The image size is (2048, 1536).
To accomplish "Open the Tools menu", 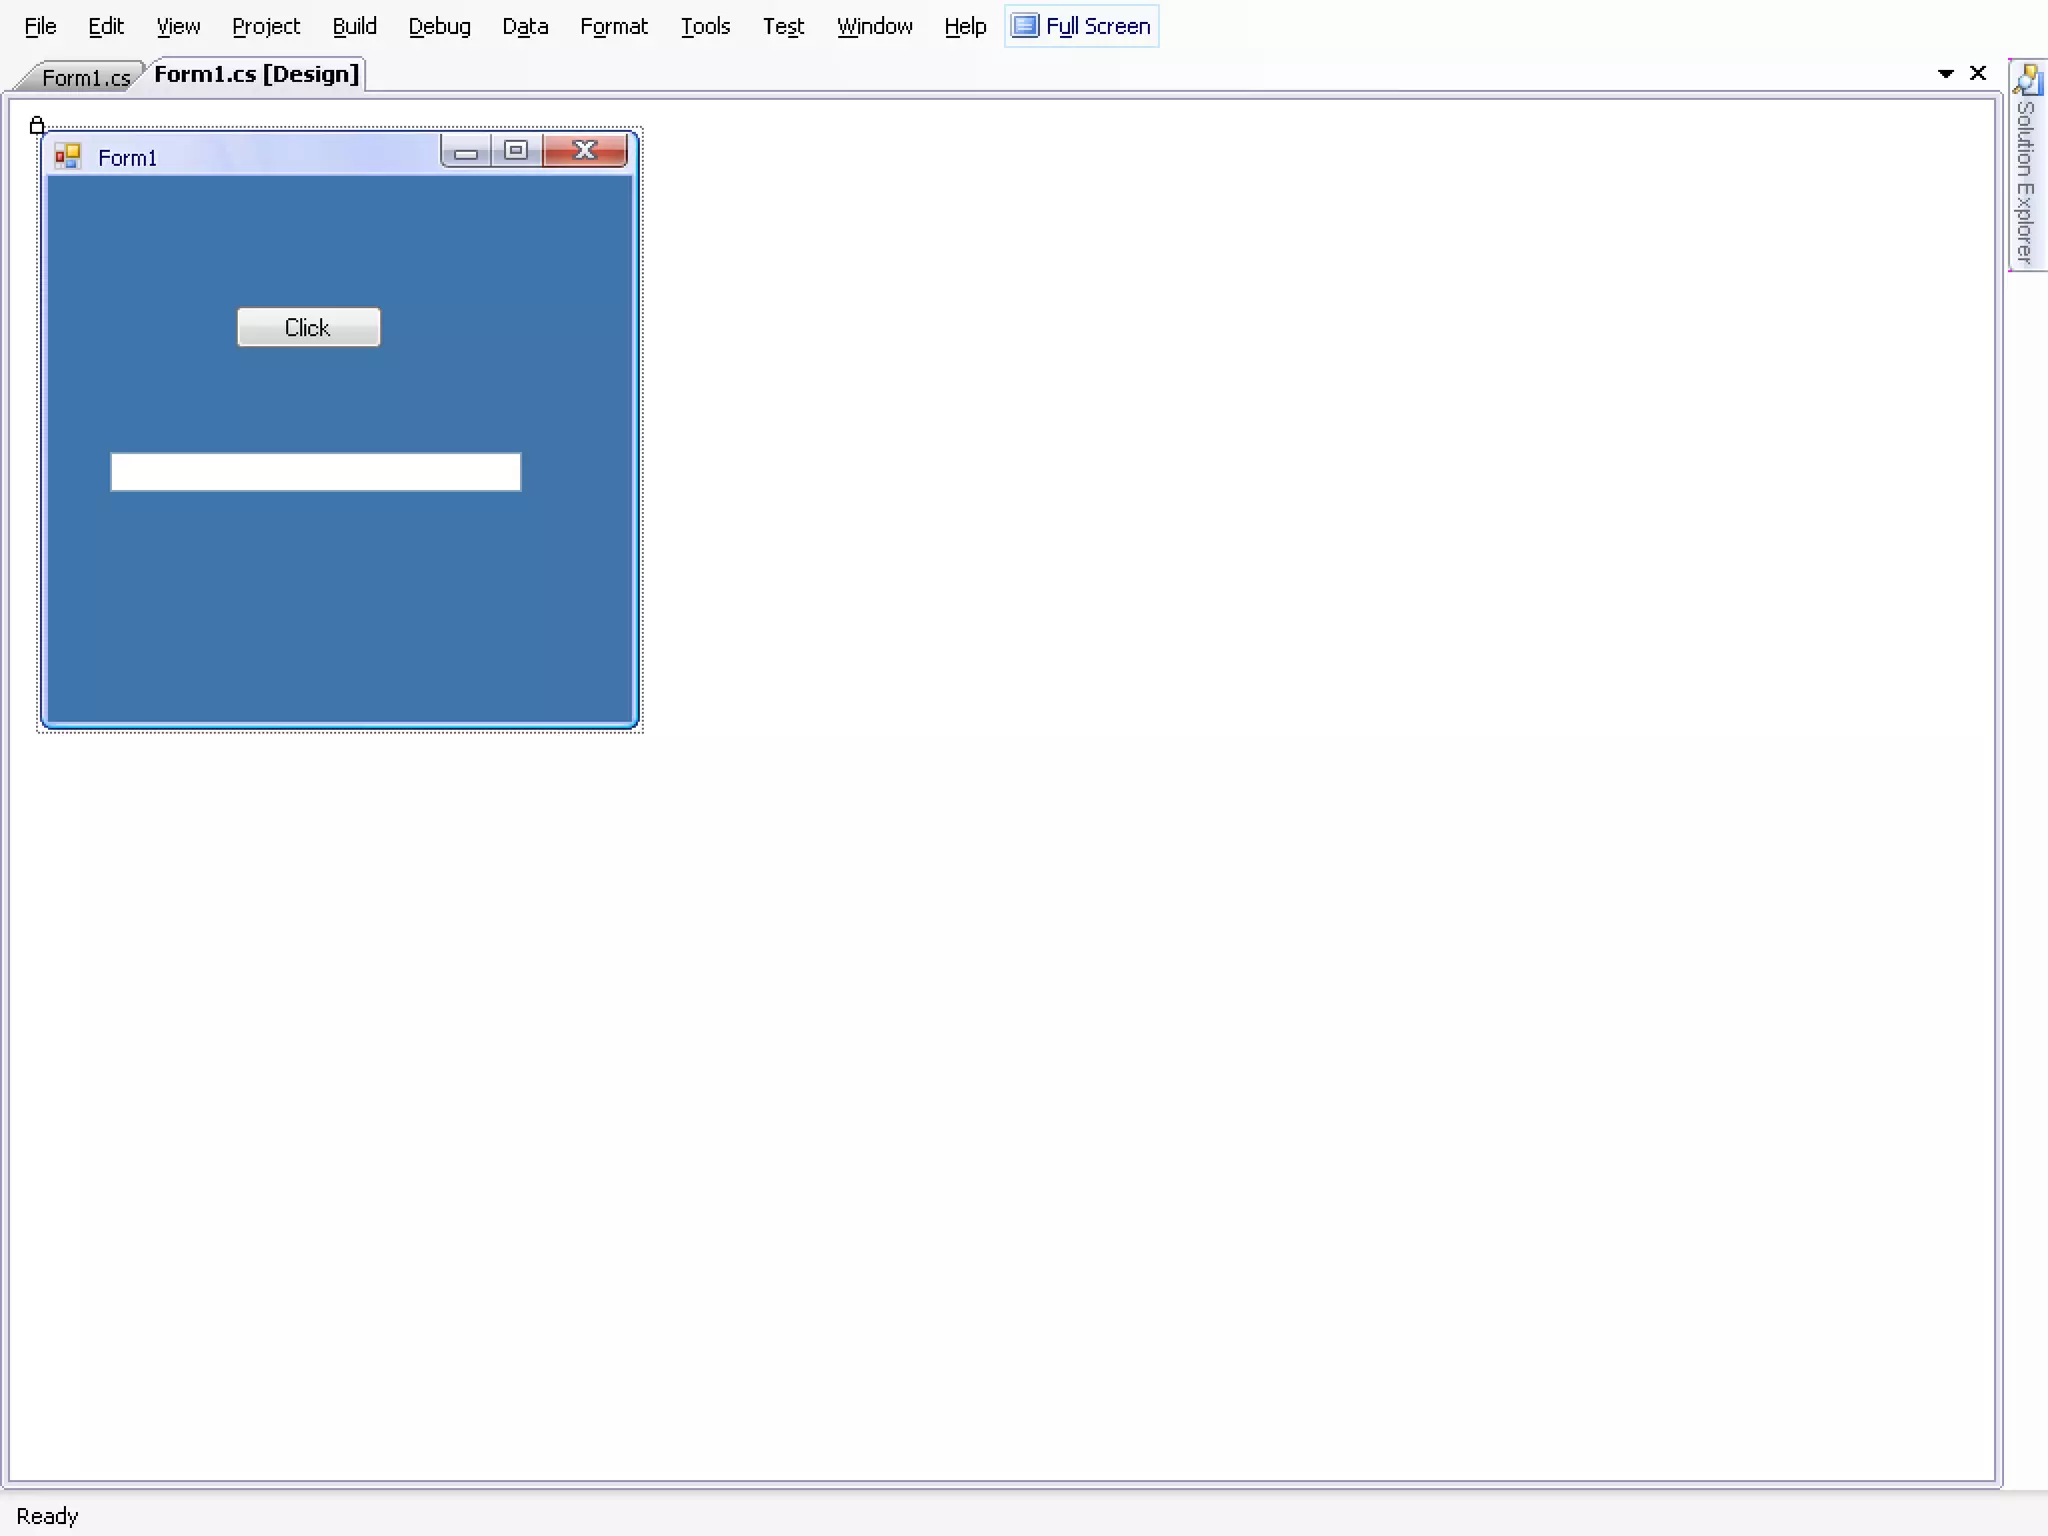I will point(705,26).
